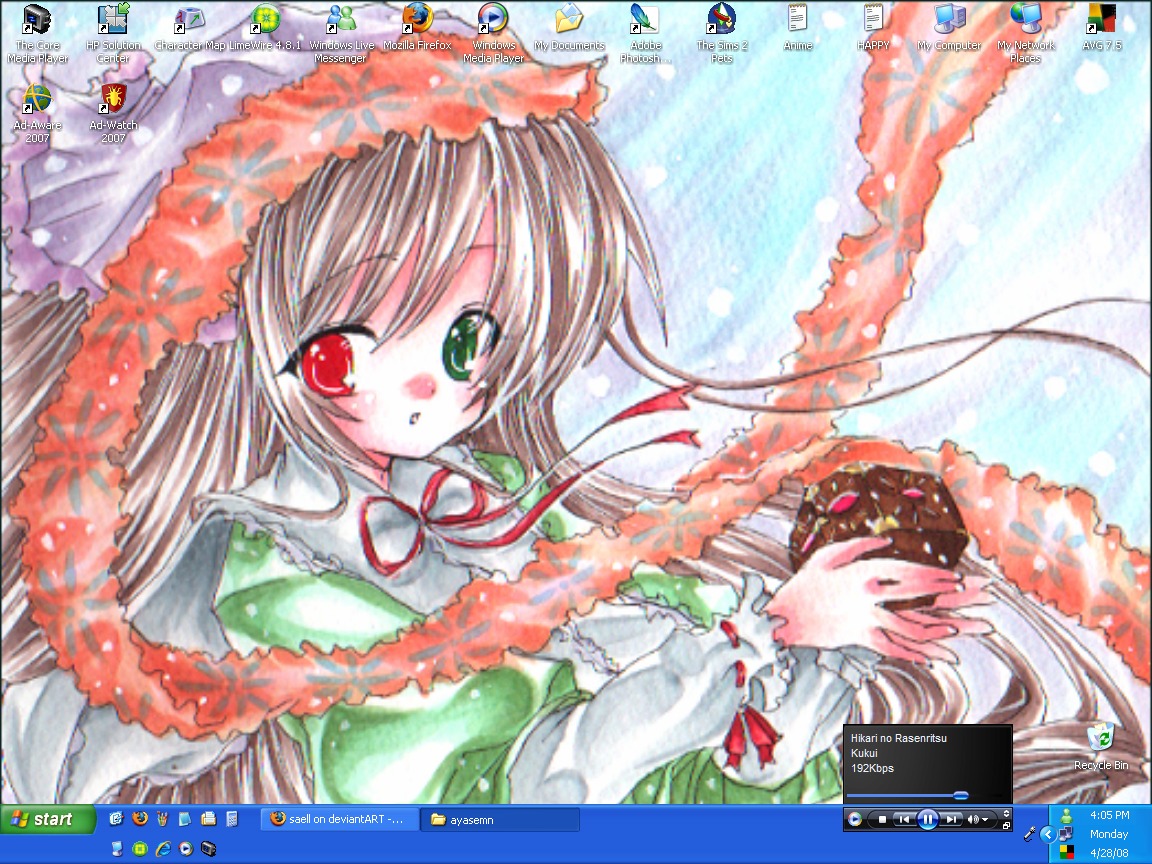Viewport: 1152px width, 864px height.
Task: Click the blue monitor icon in Quick Launch
Action: [117, 849]
